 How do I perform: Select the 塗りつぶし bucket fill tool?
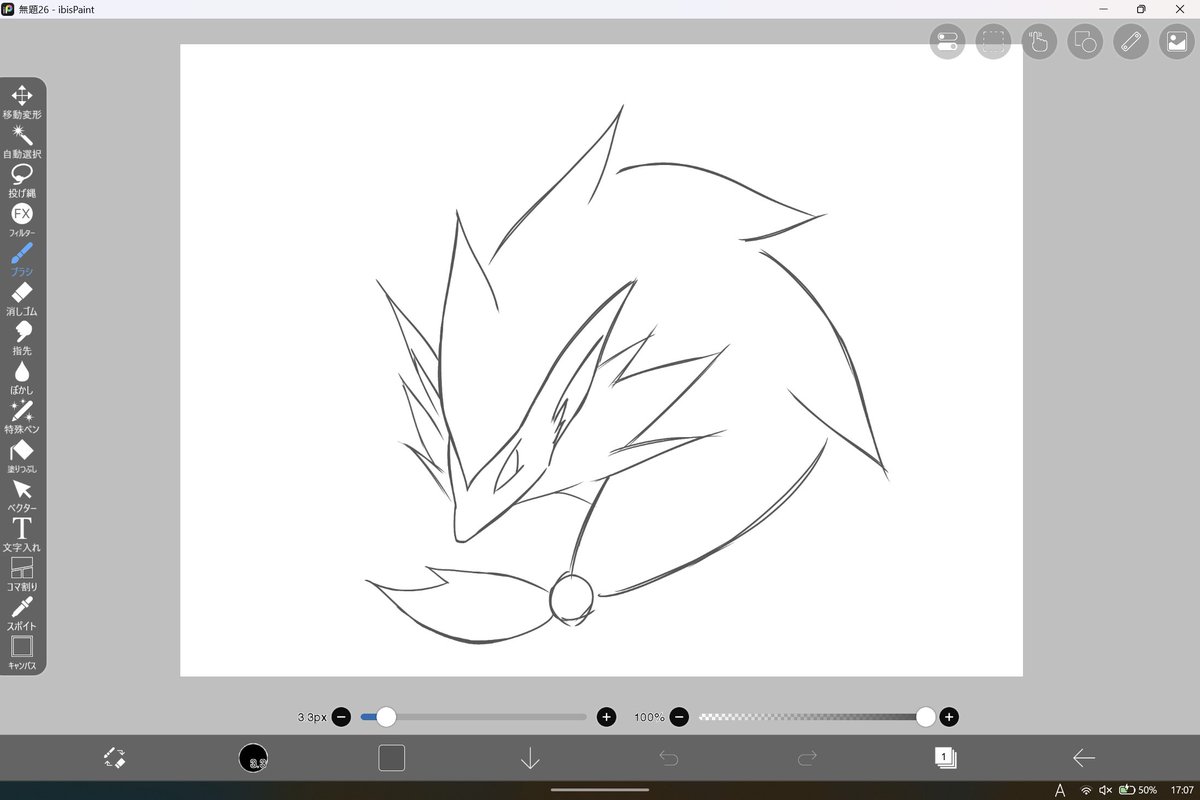pyautogui.click(x=22, y=456)
